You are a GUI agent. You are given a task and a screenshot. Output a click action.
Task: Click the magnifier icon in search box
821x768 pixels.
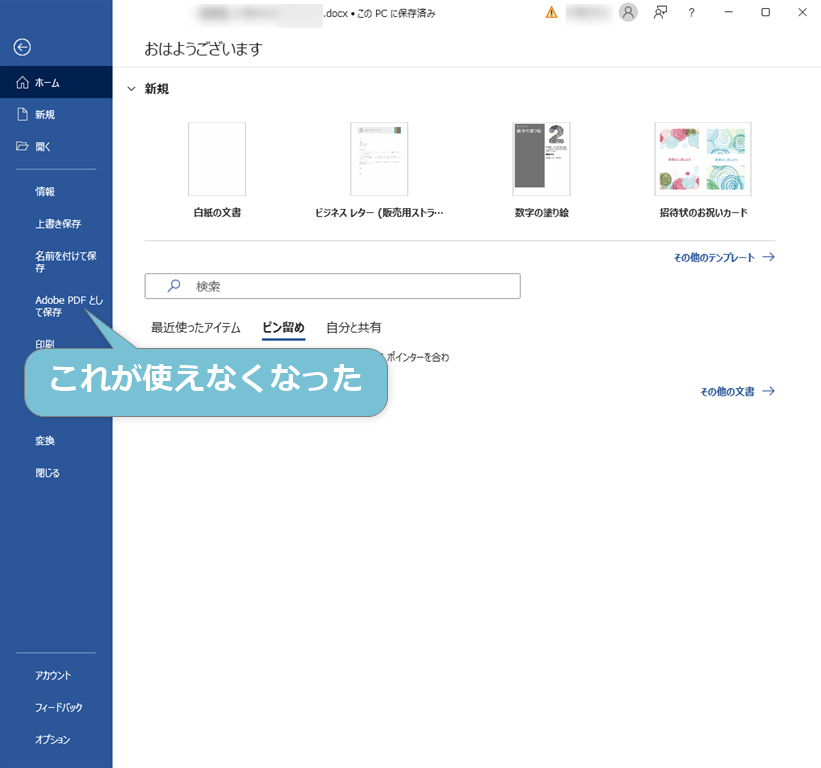[x=174, y=286]
